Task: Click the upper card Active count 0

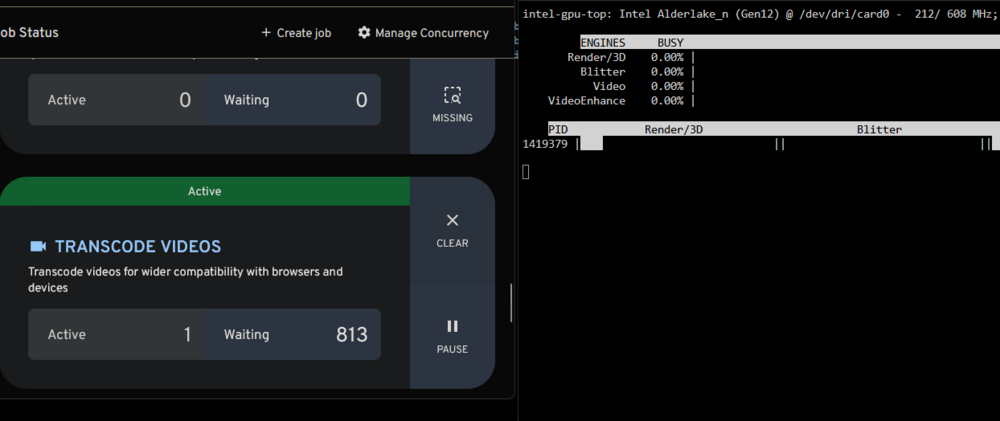Action: pyautogui.click(x=184, y=100)
